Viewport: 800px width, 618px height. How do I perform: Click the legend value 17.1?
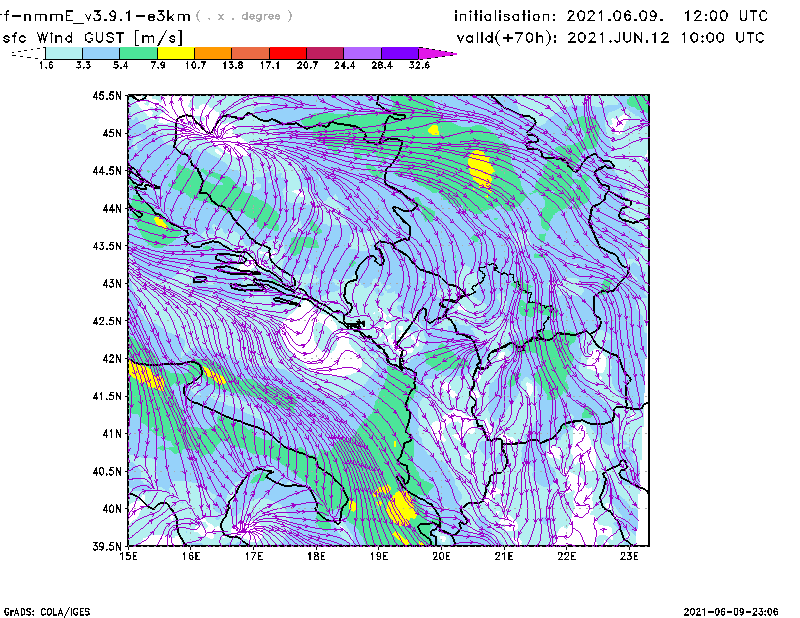click(x=270, y=65)
